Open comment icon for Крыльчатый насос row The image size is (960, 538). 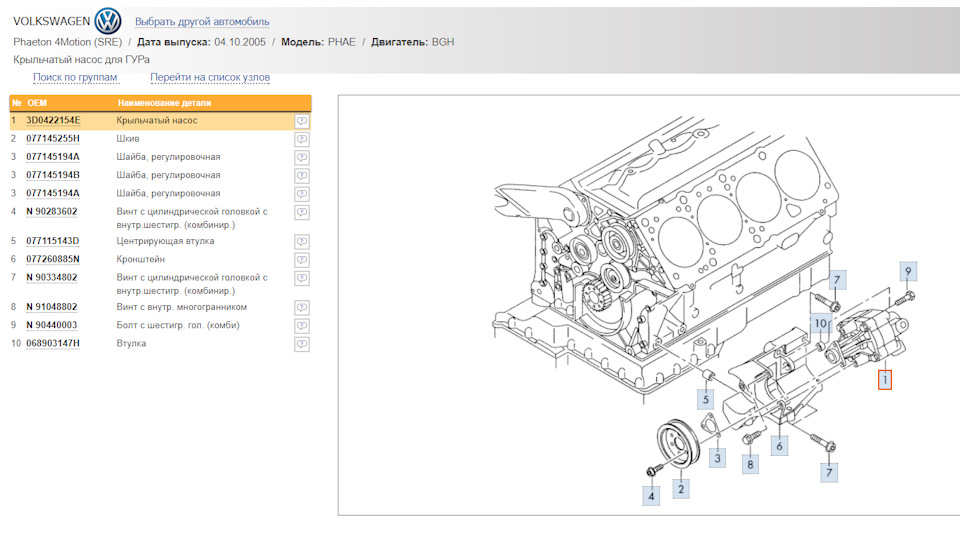pyautogui.click(x=301, y=121)
